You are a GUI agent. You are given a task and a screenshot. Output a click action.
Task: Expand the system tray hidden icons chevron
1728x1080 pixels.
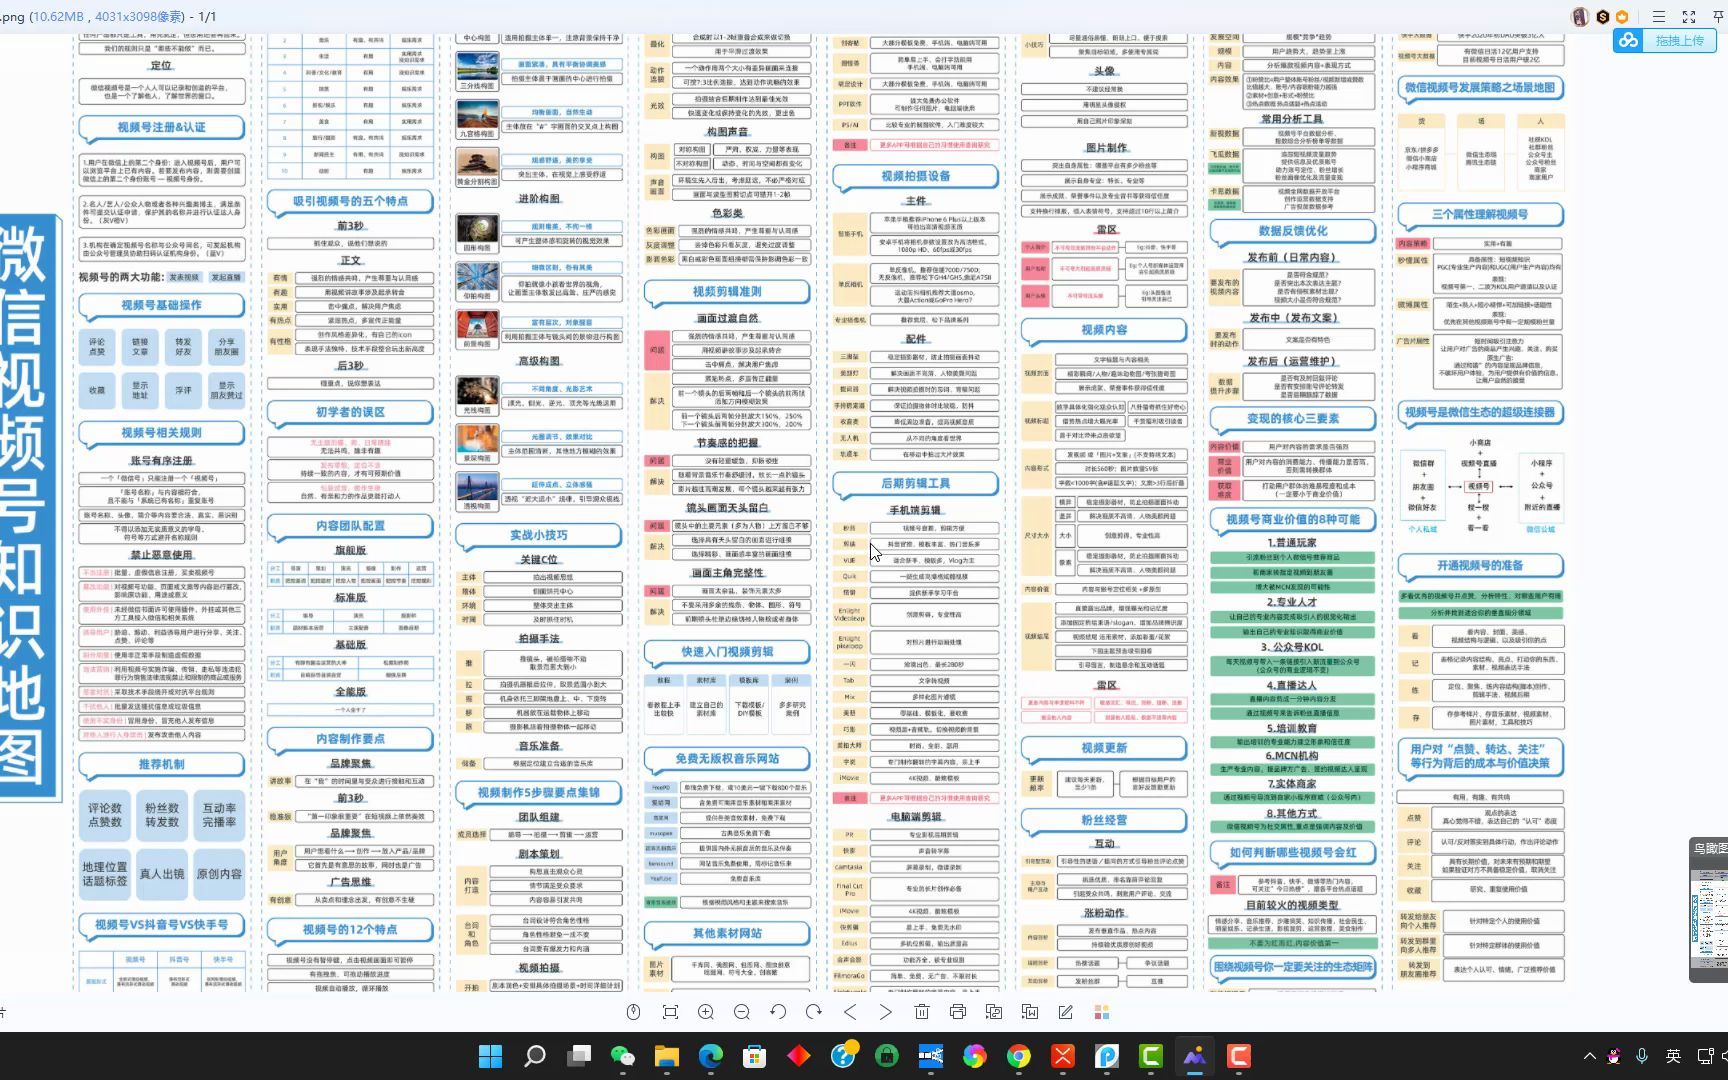tap(1590, 1056)
